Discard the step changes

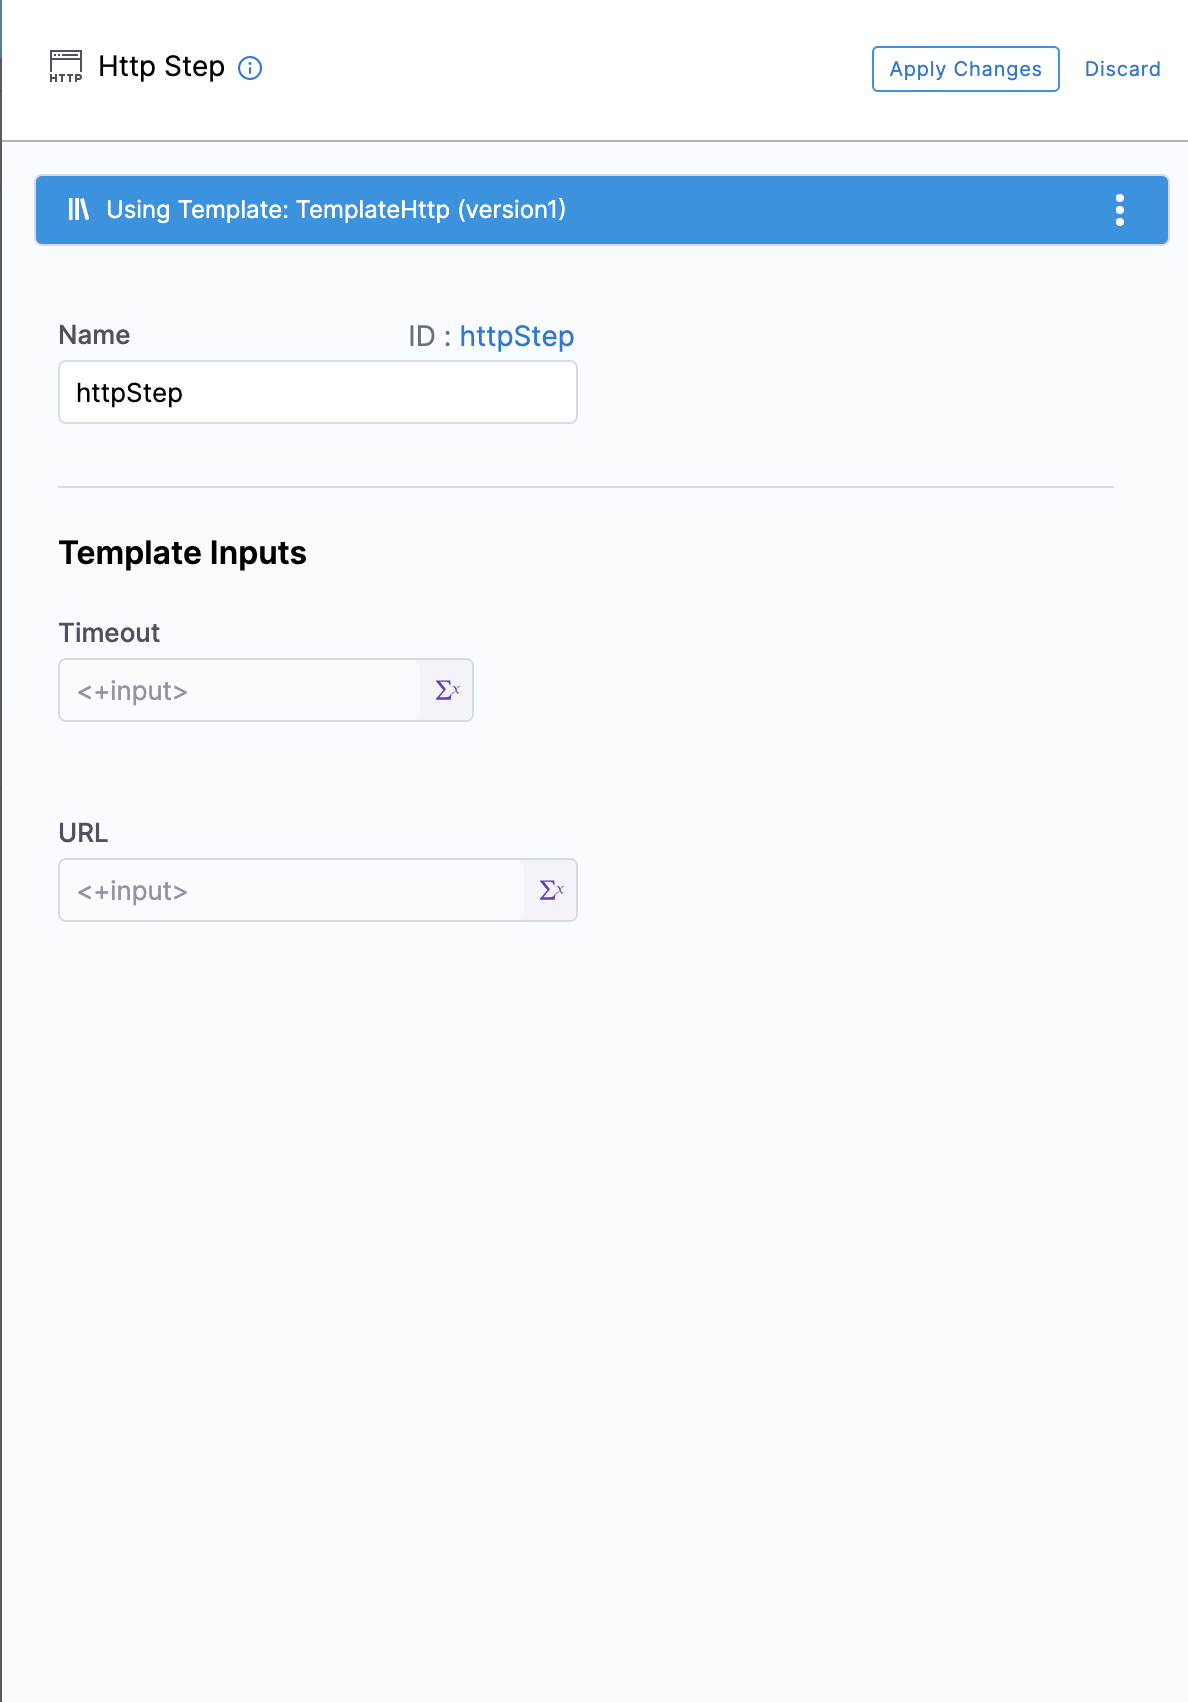coord(1122,69)
